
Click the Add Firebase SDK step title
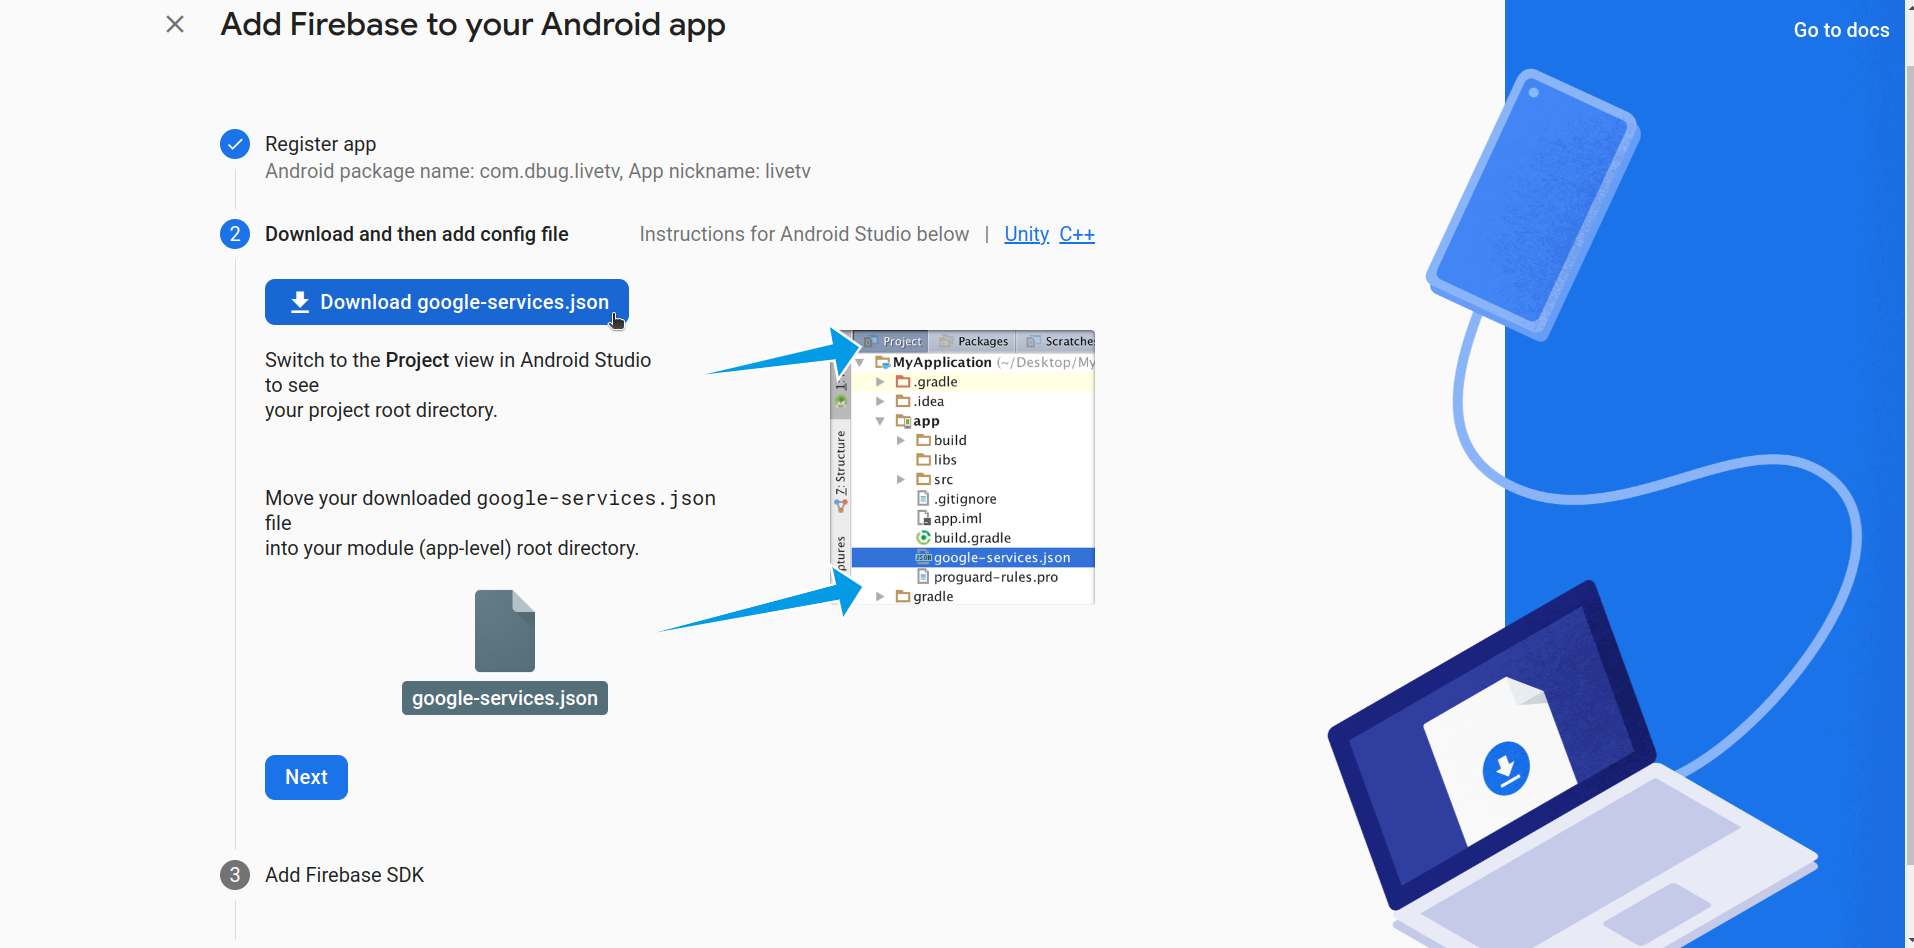pyautogui.click(x=344, y=875)
